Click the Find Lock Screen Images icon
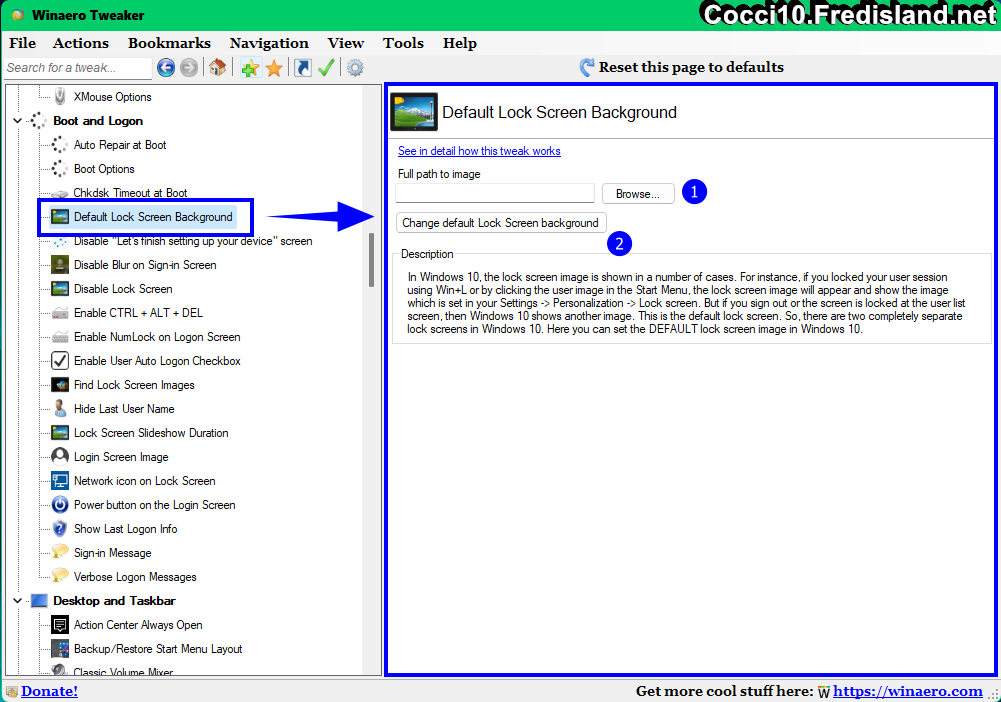 click(59, 385)
